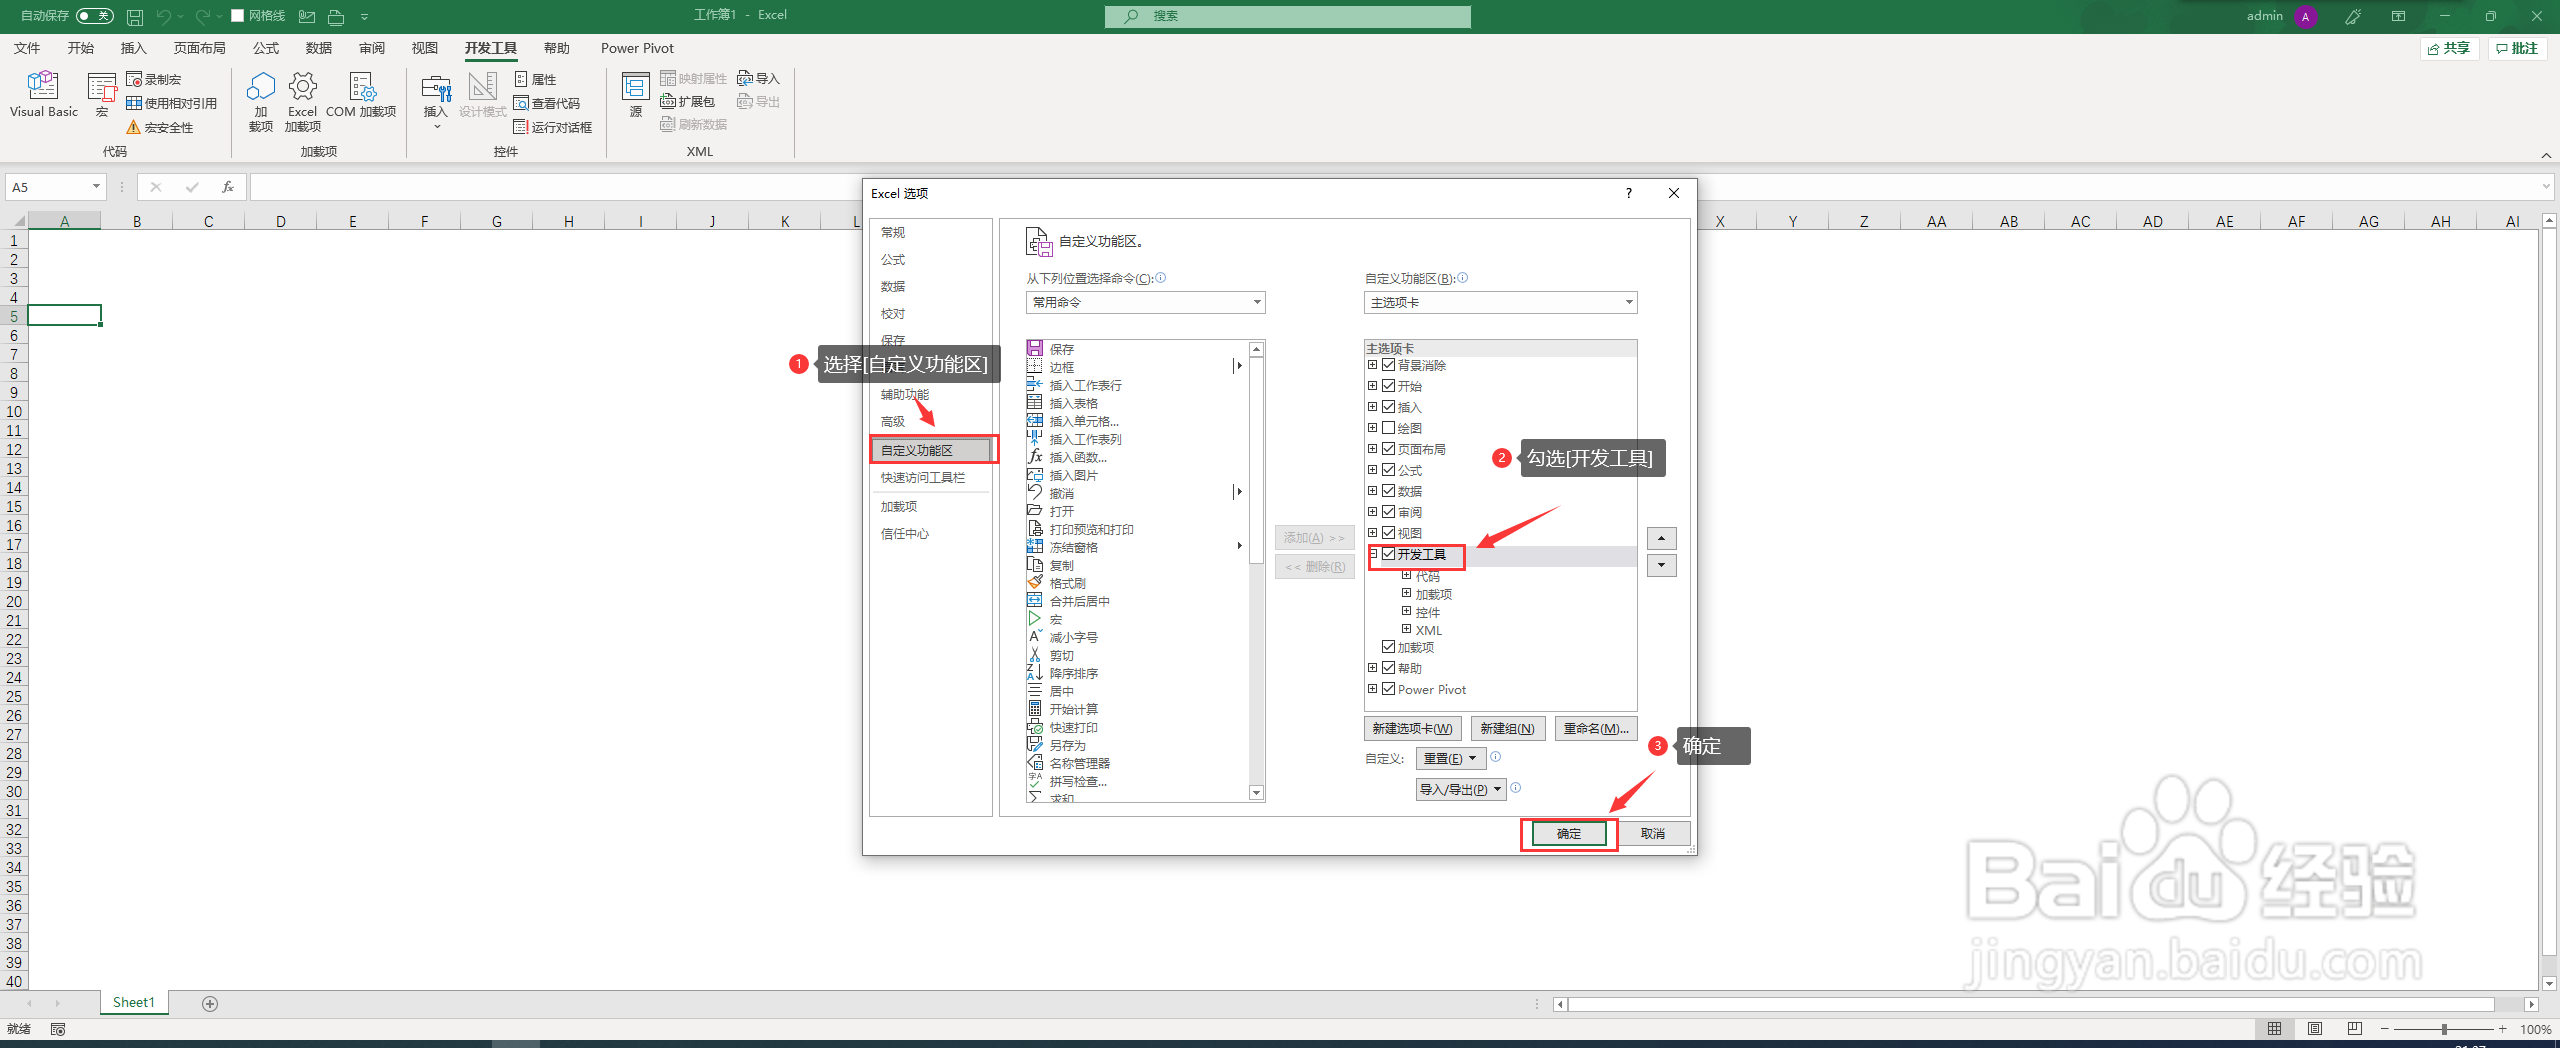Toggle 使用相对引用 option

click(172, 103)
